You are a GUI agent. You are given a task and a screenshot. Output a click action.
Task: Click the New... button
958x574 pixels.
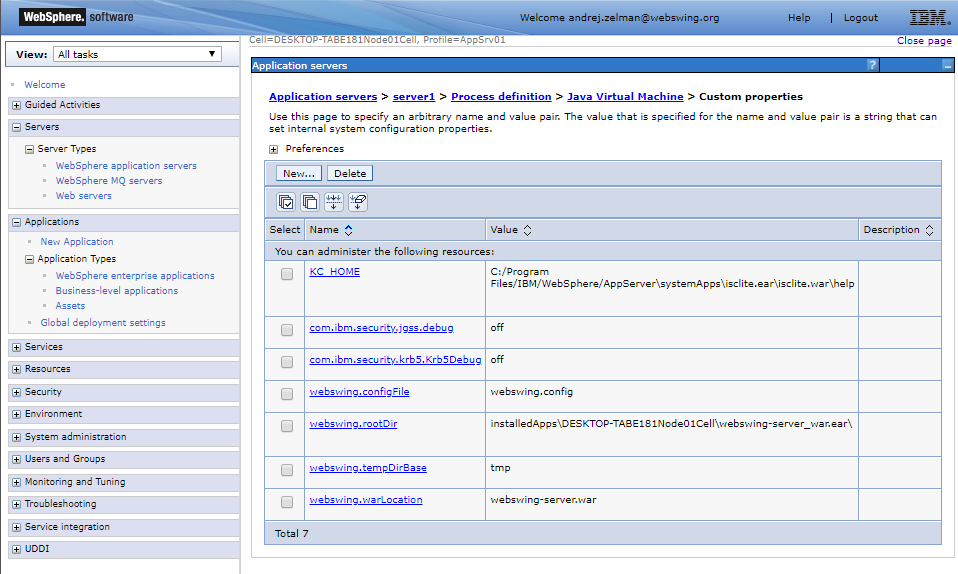point(299,174)
